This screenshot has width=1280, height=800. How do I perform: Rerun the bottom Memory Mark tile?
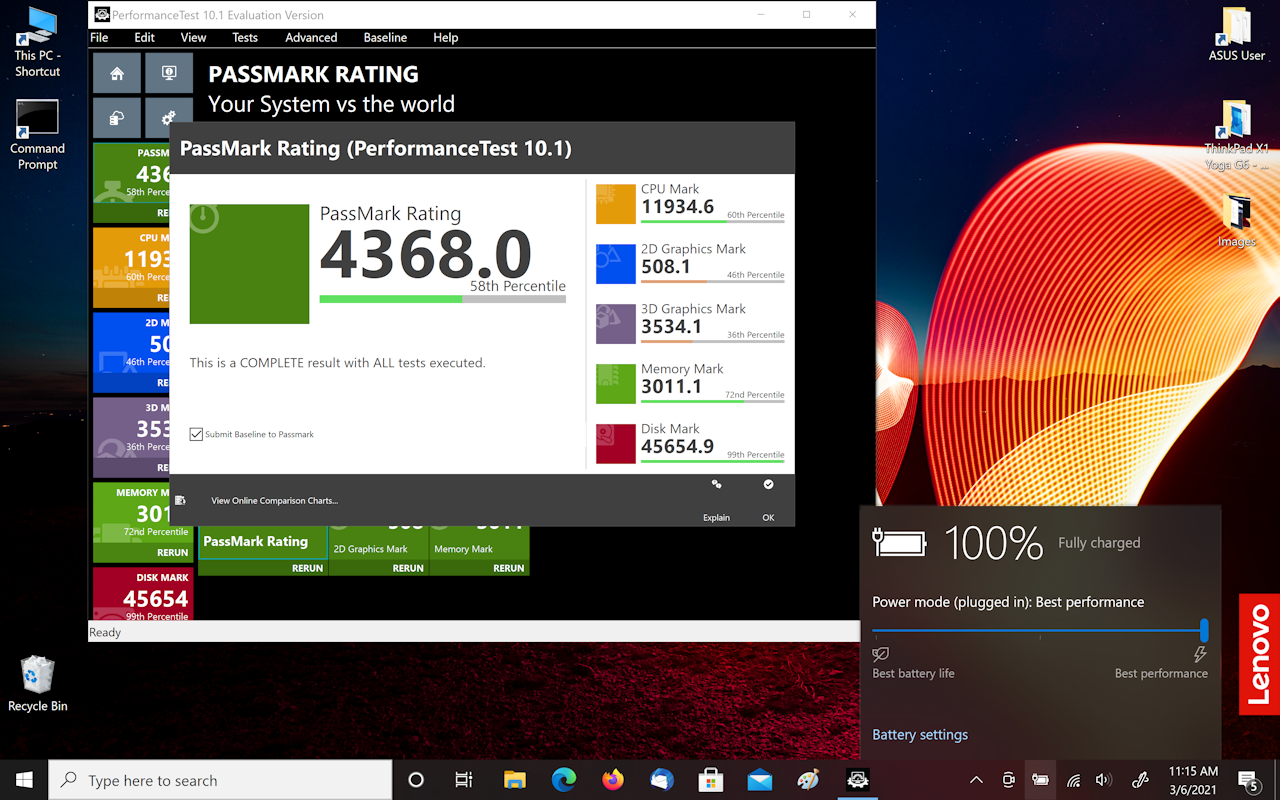coord(508,568)
